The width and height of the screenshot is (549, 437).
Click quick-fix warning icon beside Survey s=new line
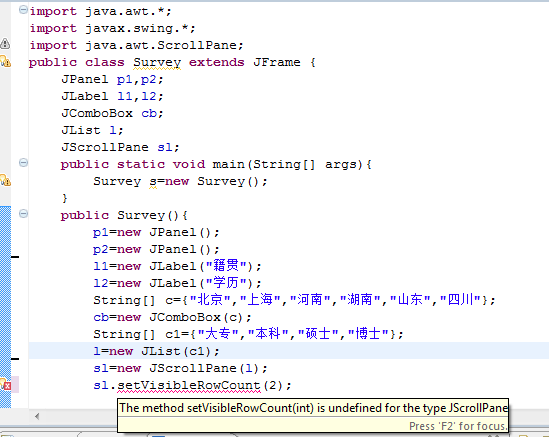point(5,180)
